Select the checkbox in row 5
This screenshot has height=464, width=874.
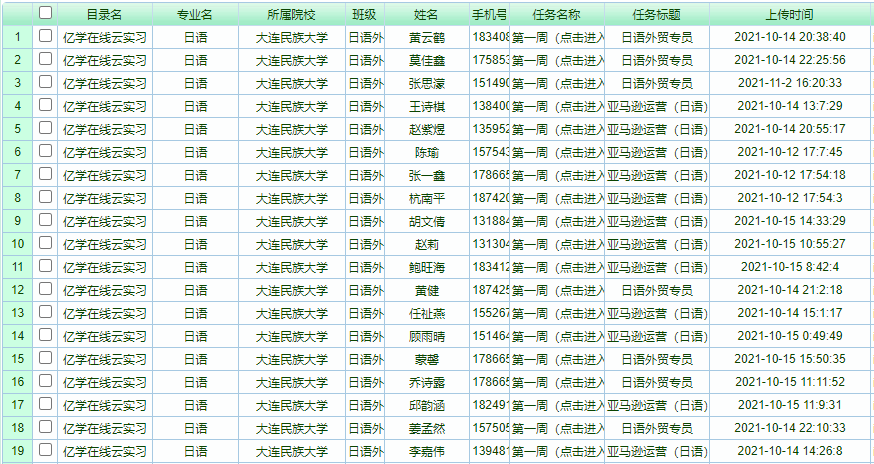[45, 128]
